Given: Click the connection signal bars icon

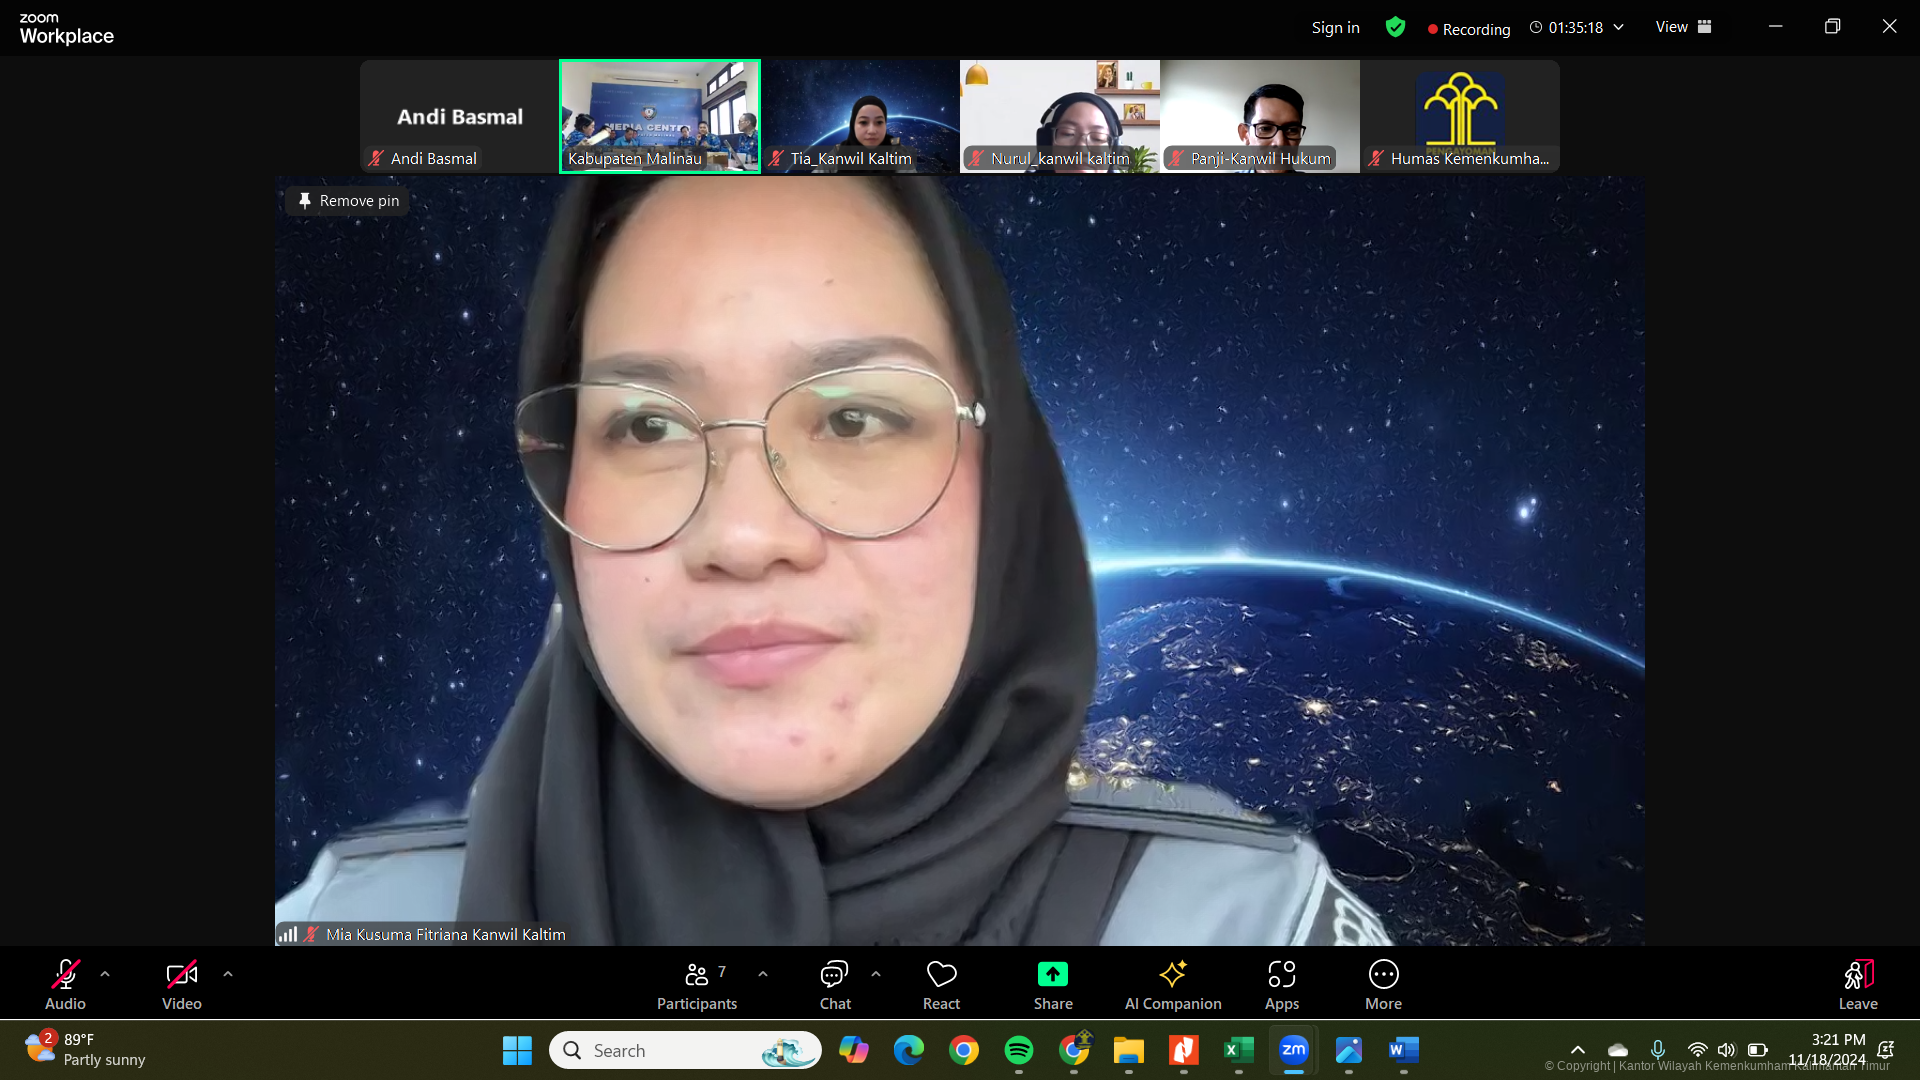Looking at the screenshot, I should (288, 934).
